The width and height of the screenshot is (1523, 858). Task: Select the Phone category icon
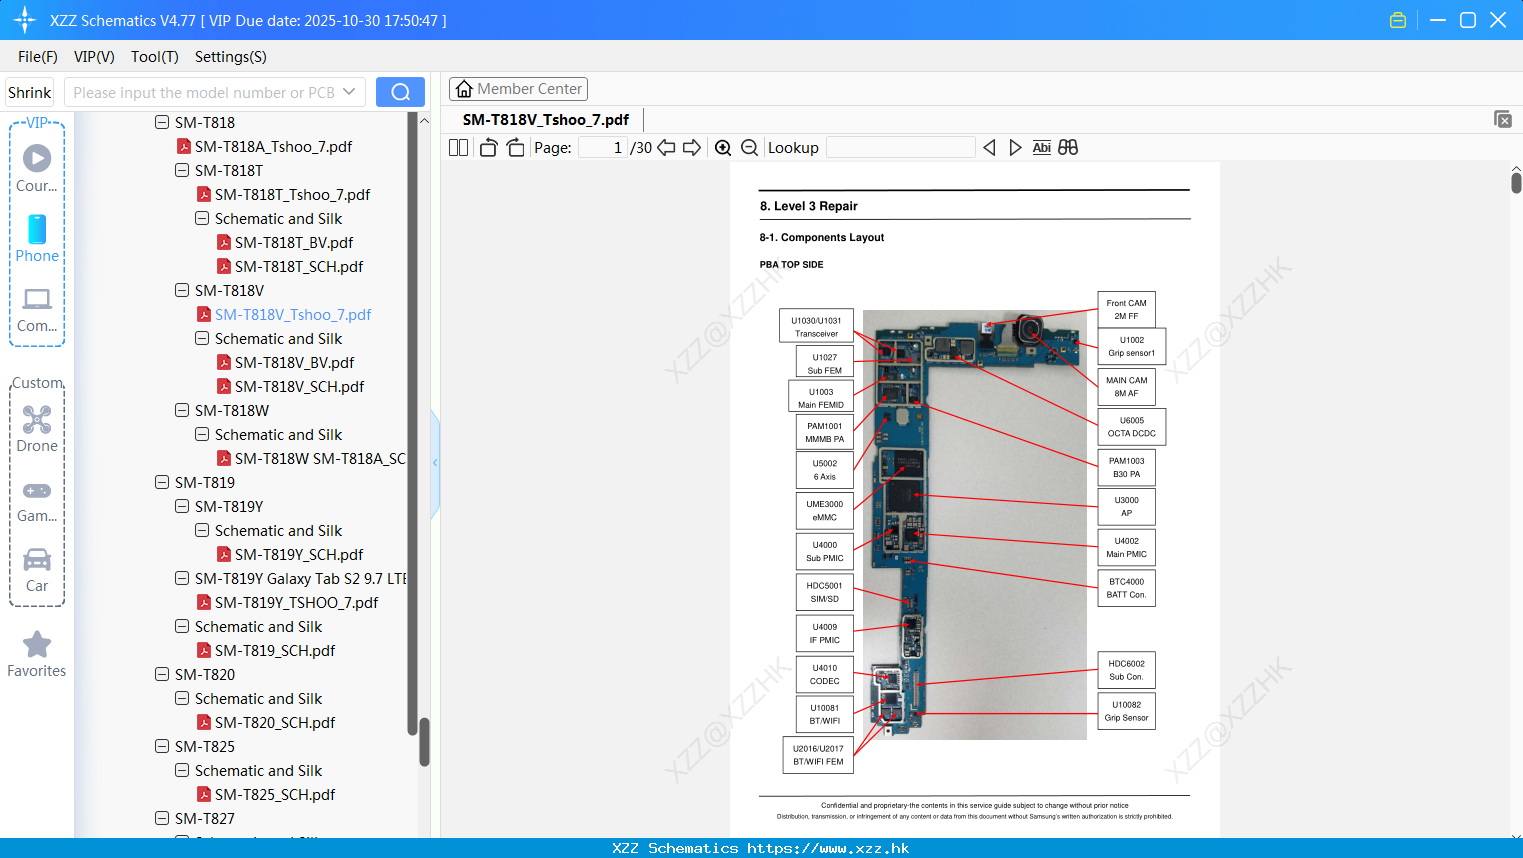coord(37,239)
